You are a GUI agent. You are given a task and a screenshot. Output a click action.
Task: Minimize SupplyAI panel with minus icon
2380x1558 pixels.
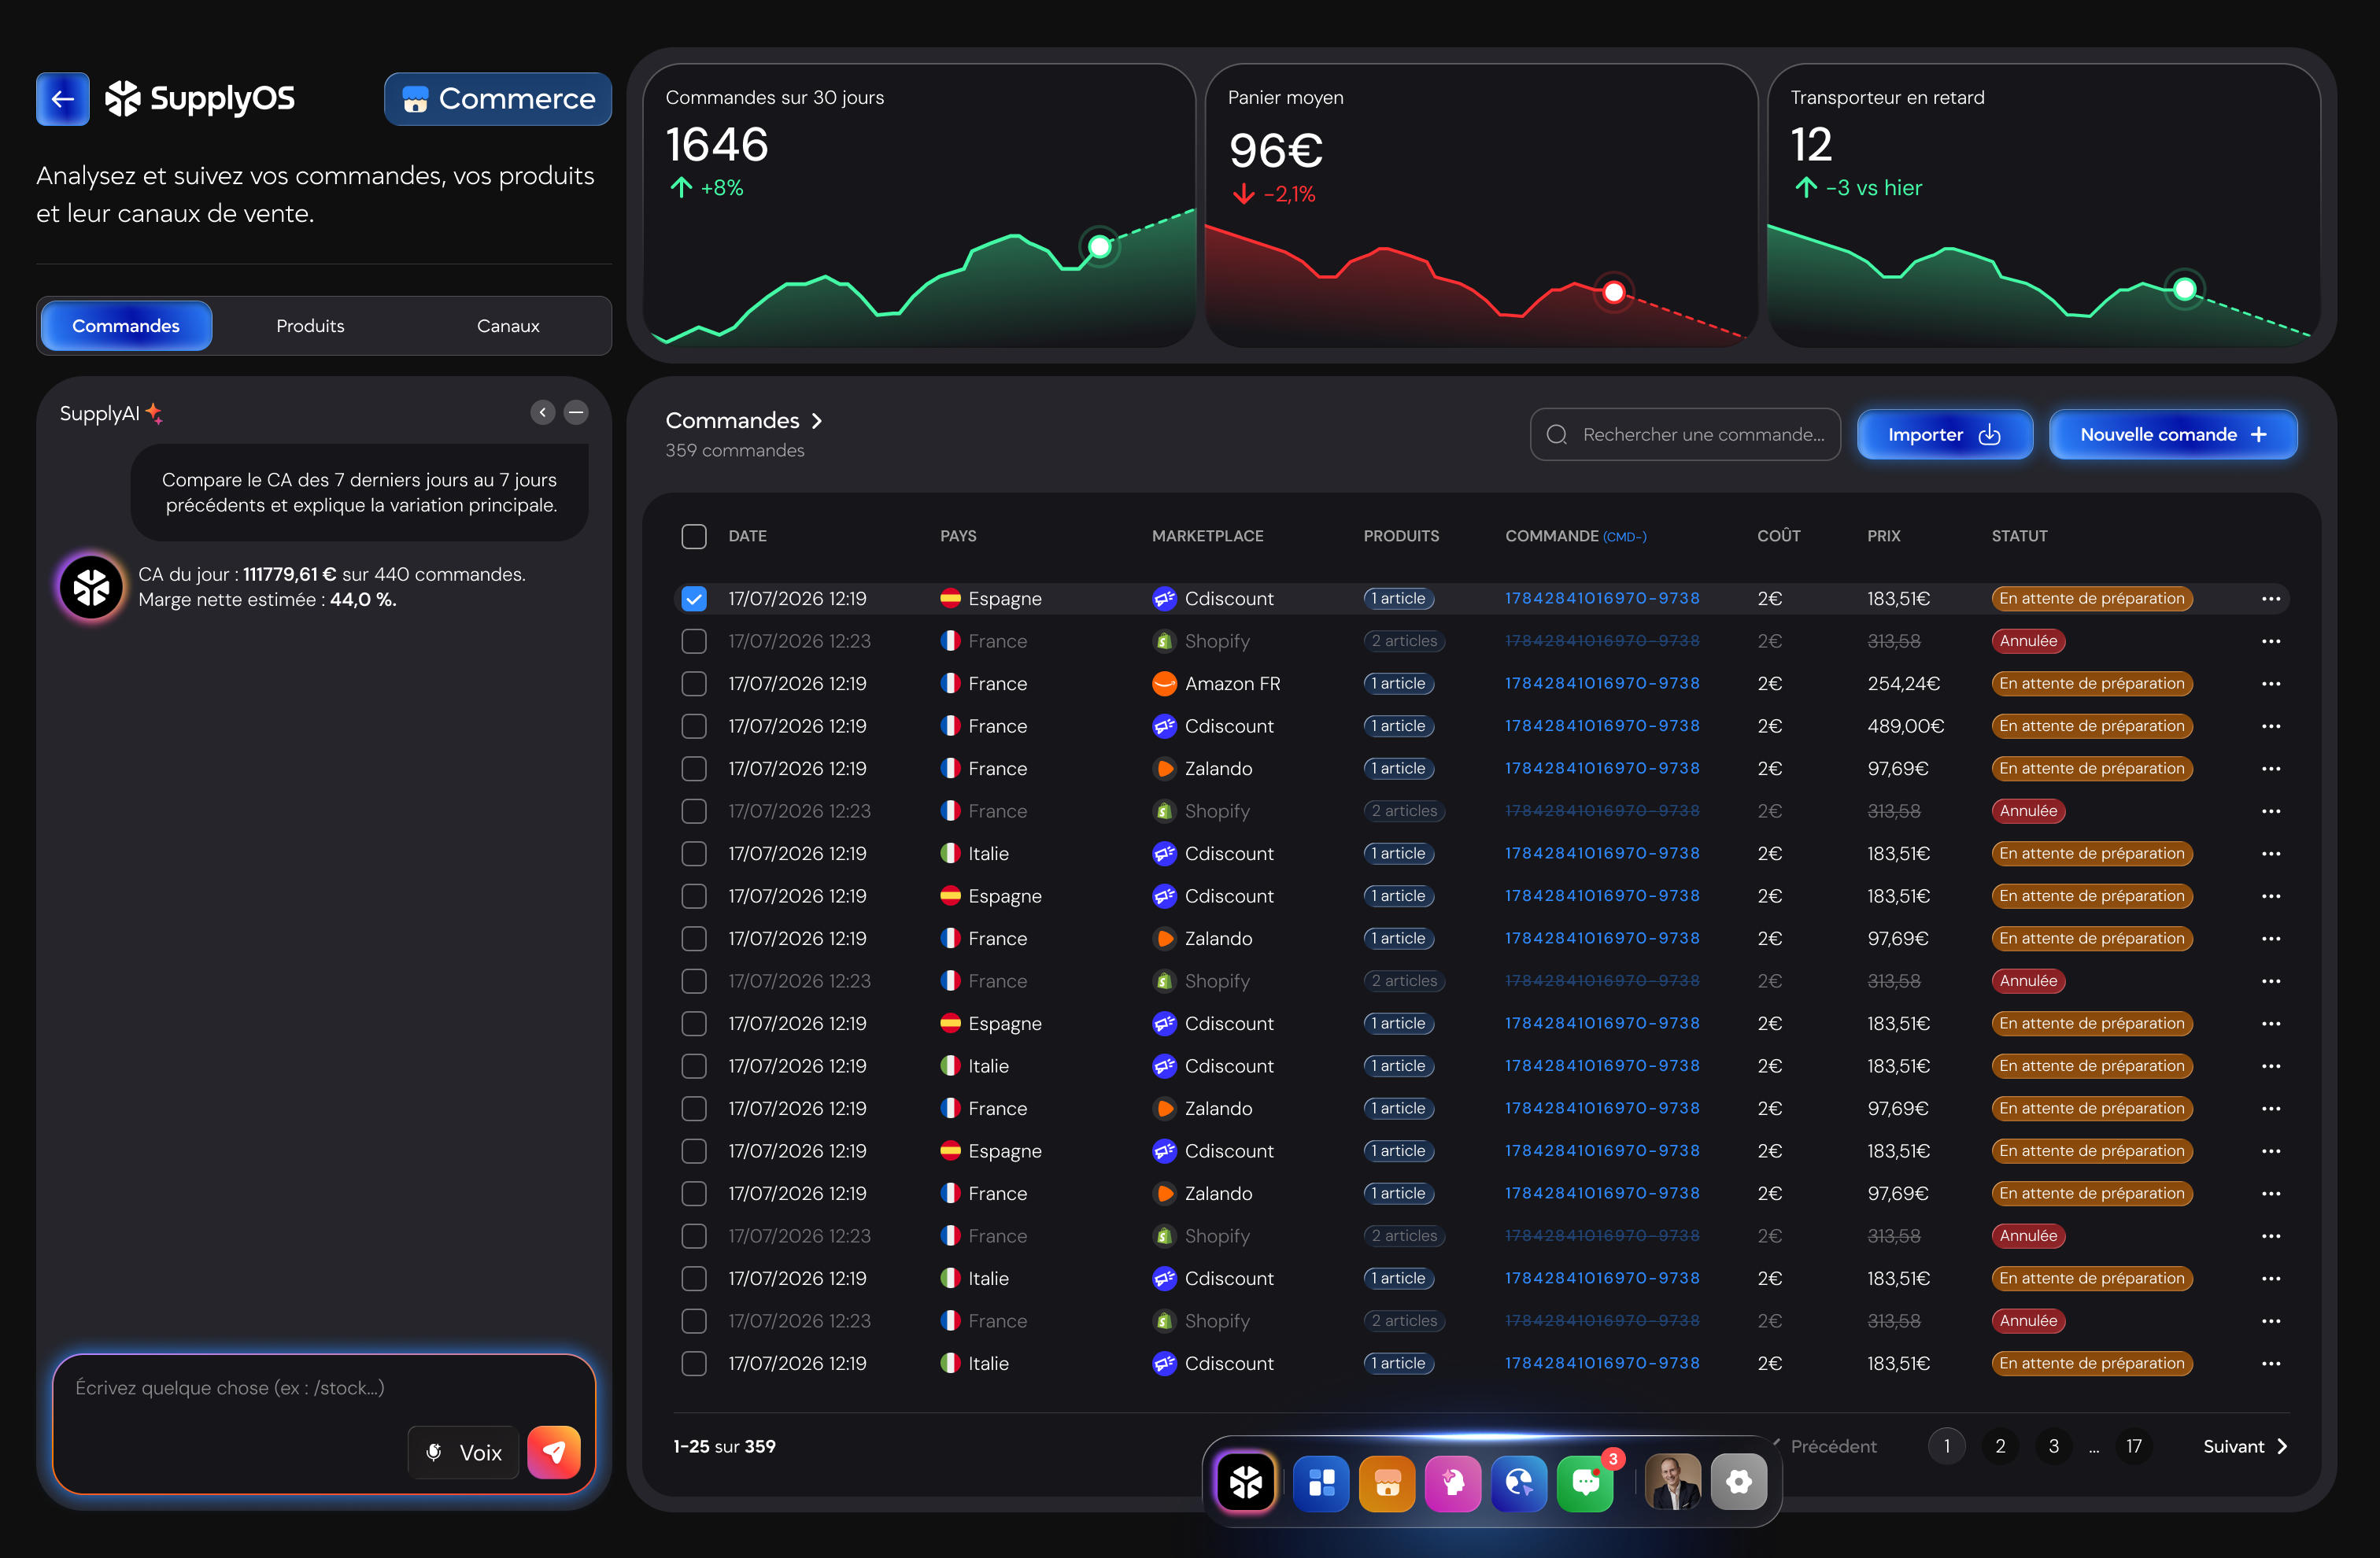coord(576,412)
